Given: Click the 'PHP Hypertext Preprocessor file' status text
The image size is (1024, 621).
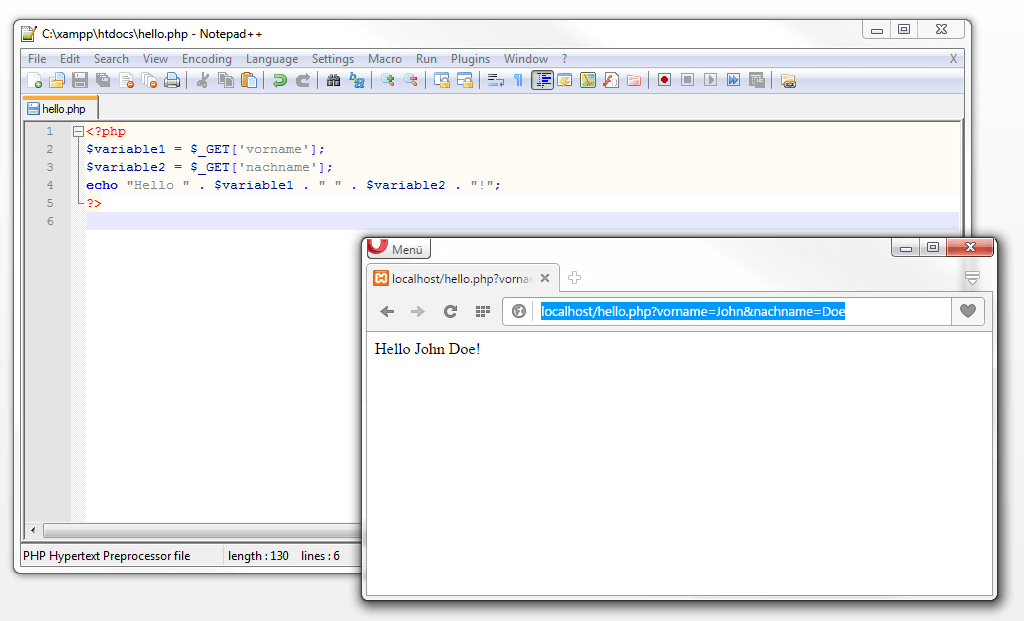Looking at the screenshot, I should 106,556.
